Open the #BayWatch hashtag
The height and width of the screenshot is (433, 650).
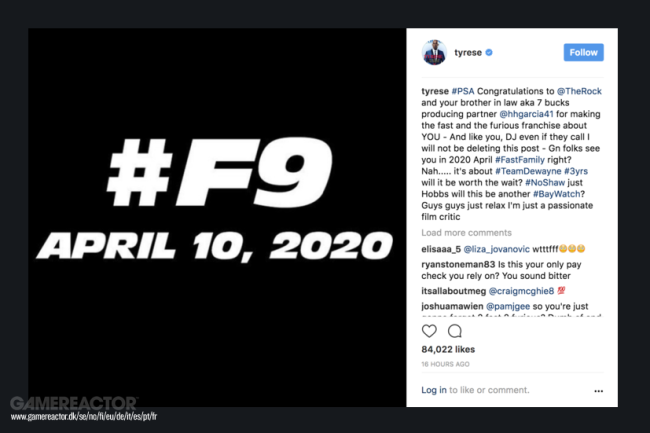(x=556, y=194)
